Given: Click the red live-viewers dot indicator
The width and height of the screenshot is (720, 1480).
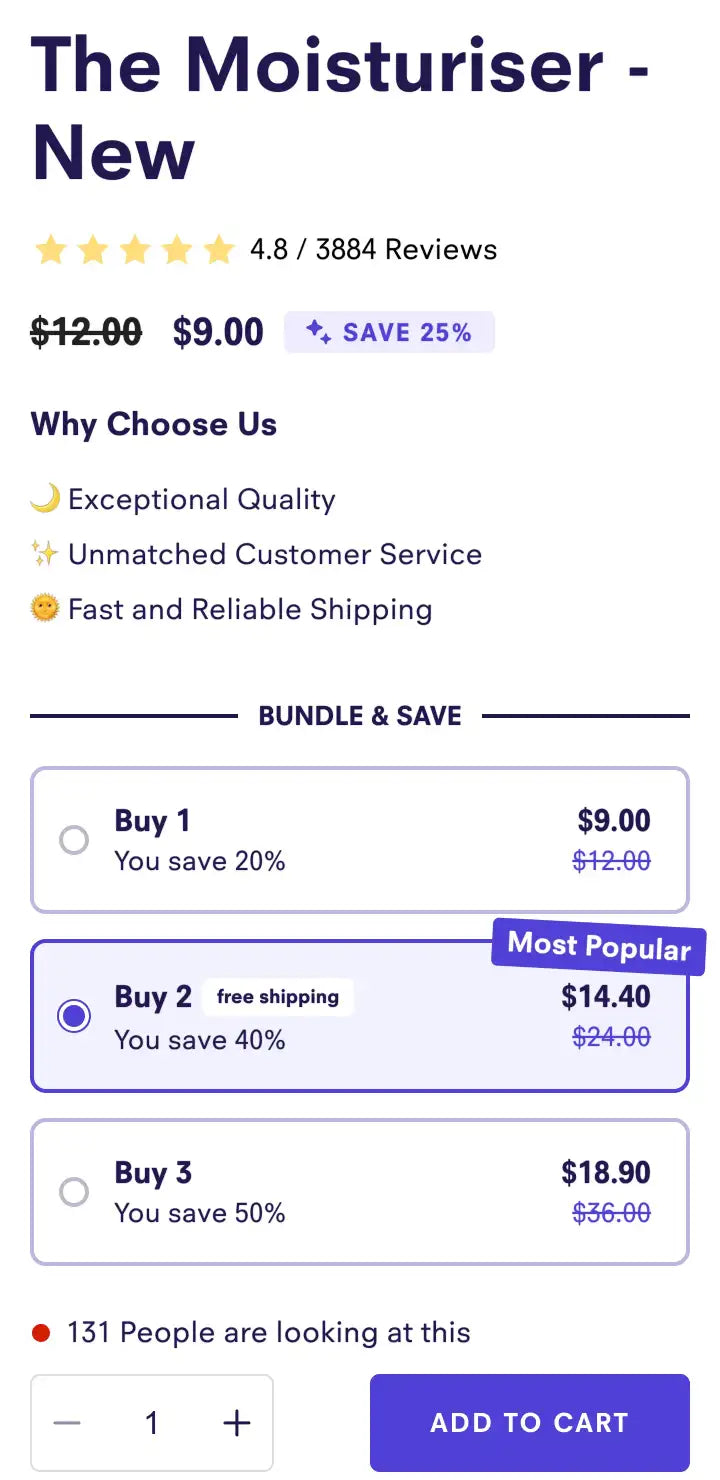Looking at the screenshot, I should (41, 1333).
